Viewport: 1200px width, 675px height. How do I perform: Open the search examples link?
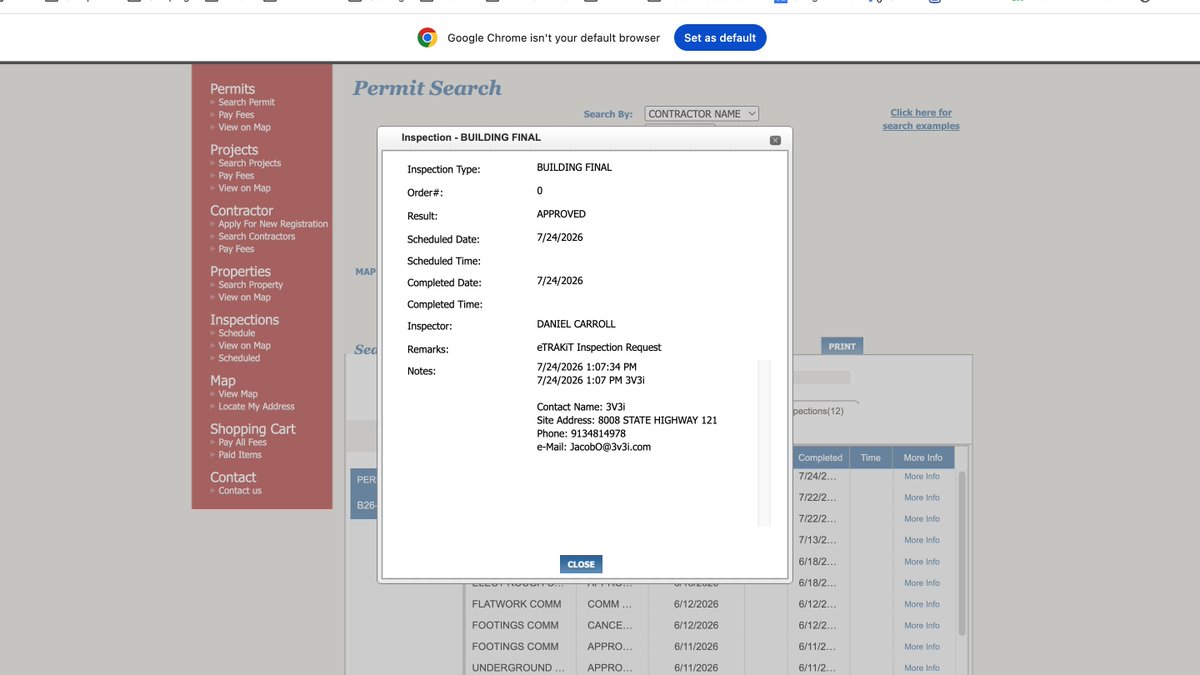(x=921, y=119)
